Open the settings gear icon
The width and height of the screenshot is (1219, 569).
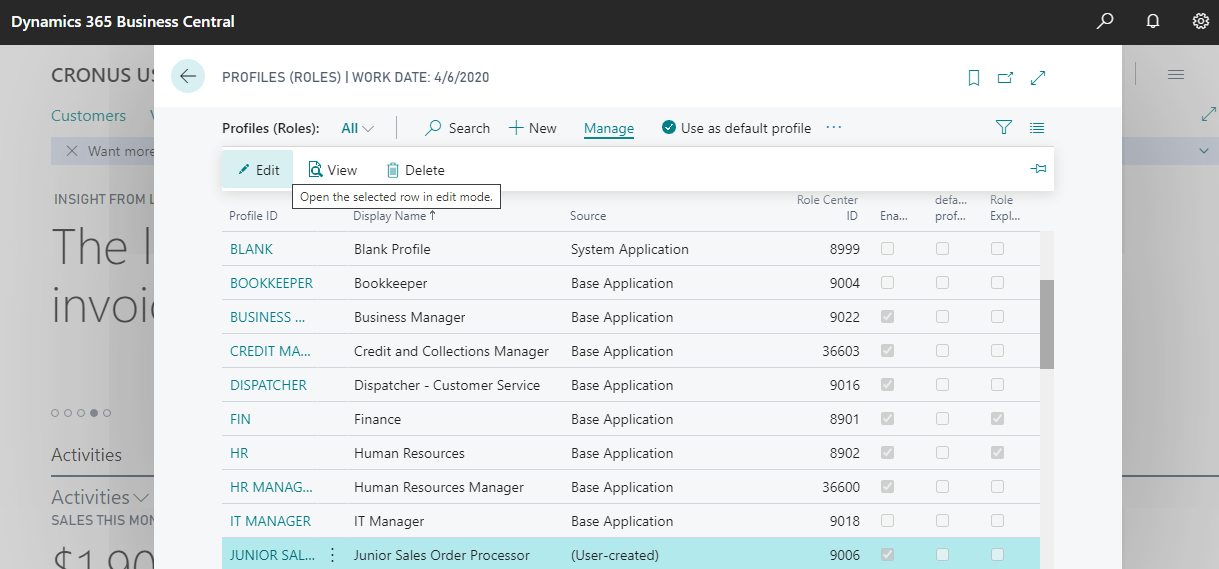coord(1201,21)
